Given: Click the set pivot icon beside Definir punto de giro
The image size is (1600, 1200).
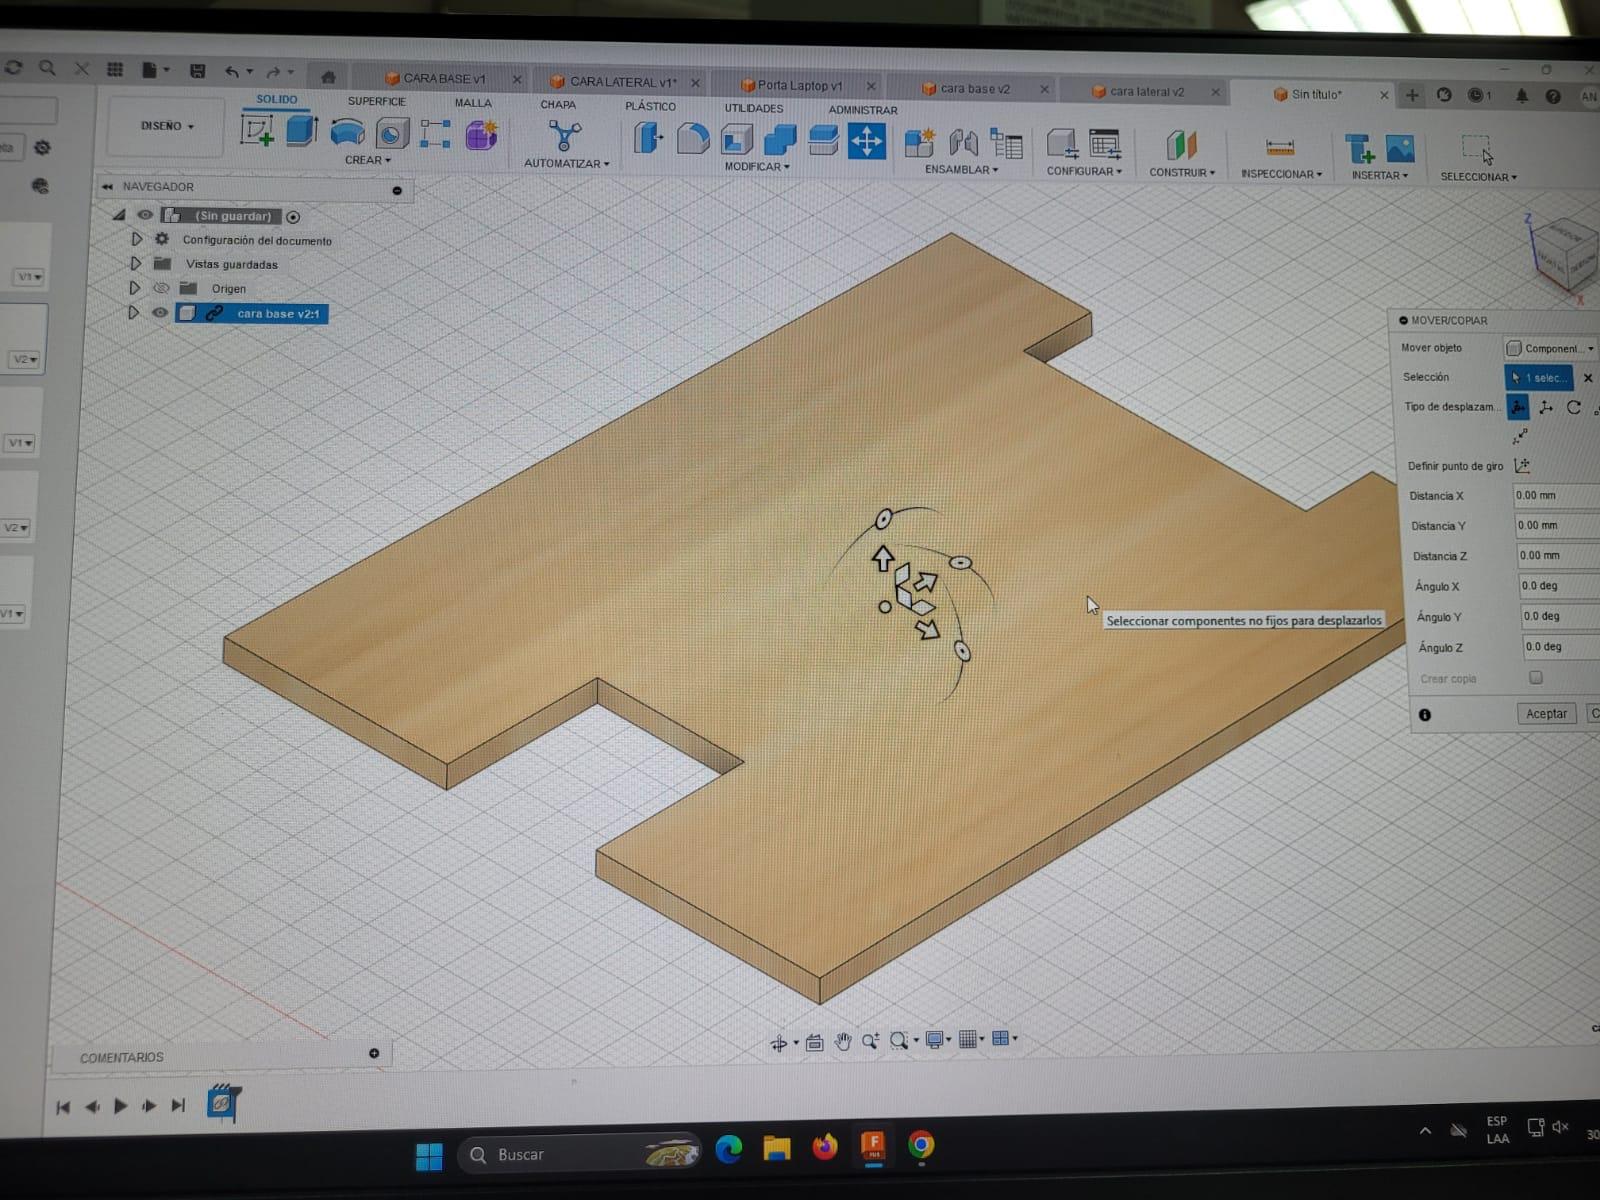Looking at the screenshot, I should coord(1522,465).
